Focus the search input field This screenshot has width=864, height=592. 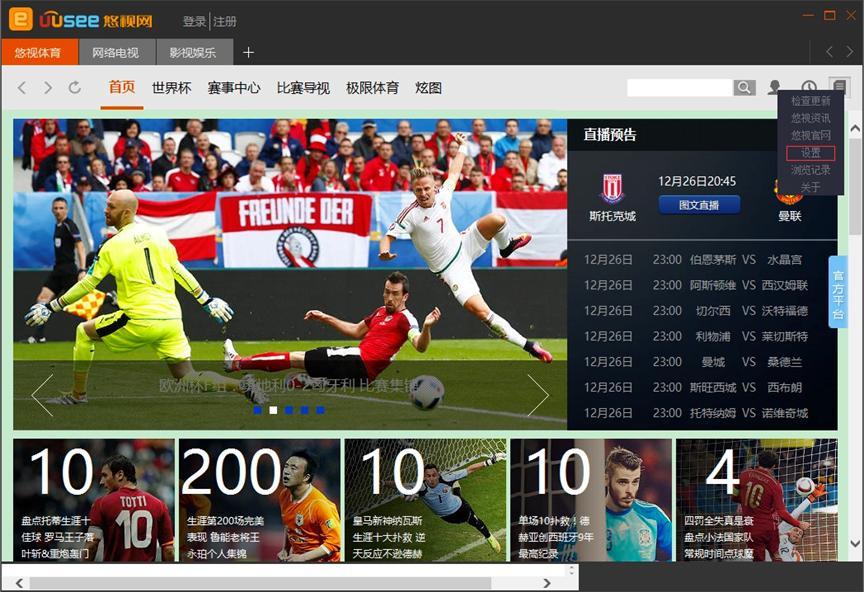pyautogui.click(x=680, y=87)
